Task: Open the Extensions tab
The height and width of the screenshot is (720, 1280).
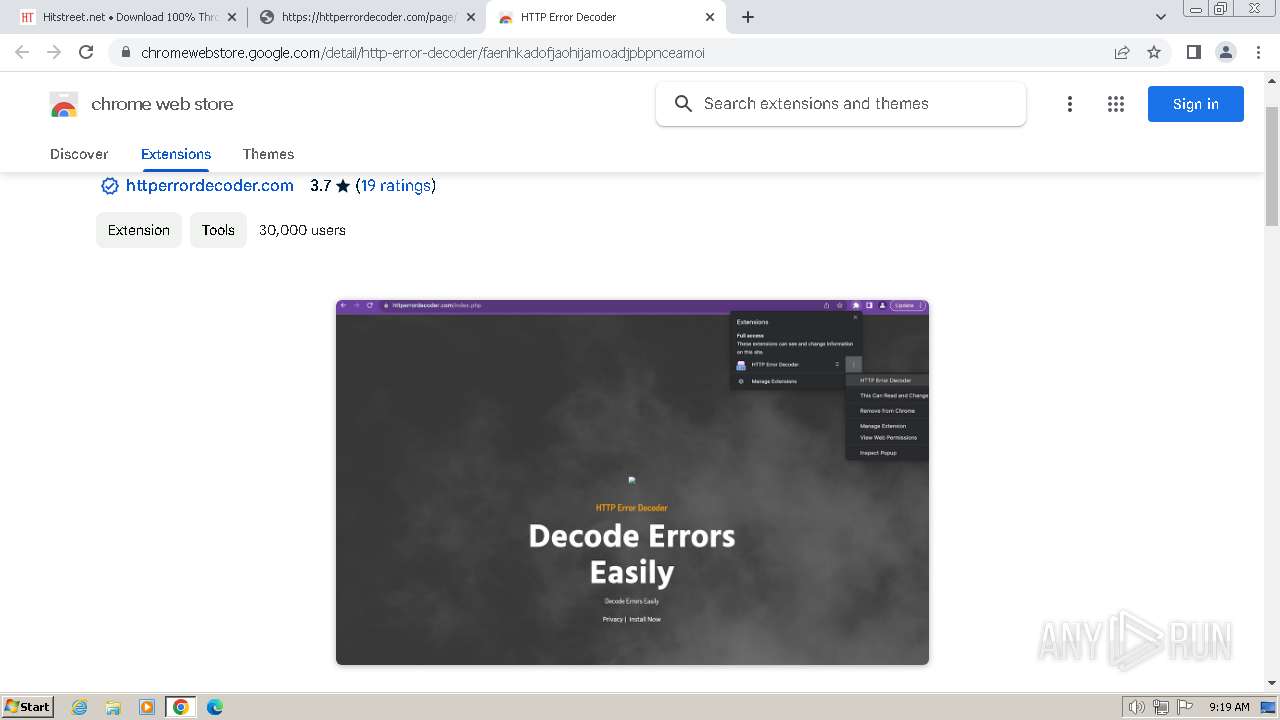Action: [x=176, y=154]
